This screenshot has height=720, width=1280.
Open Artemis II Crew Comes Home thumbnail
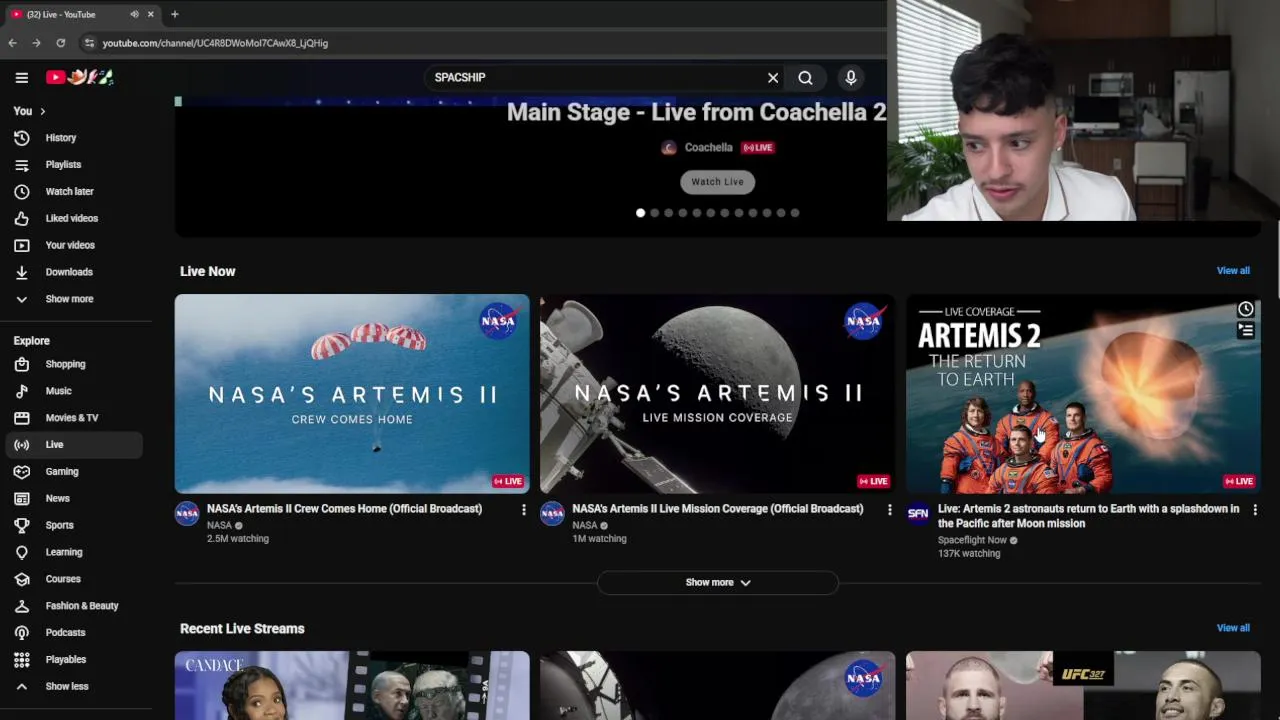click(352, 394)
